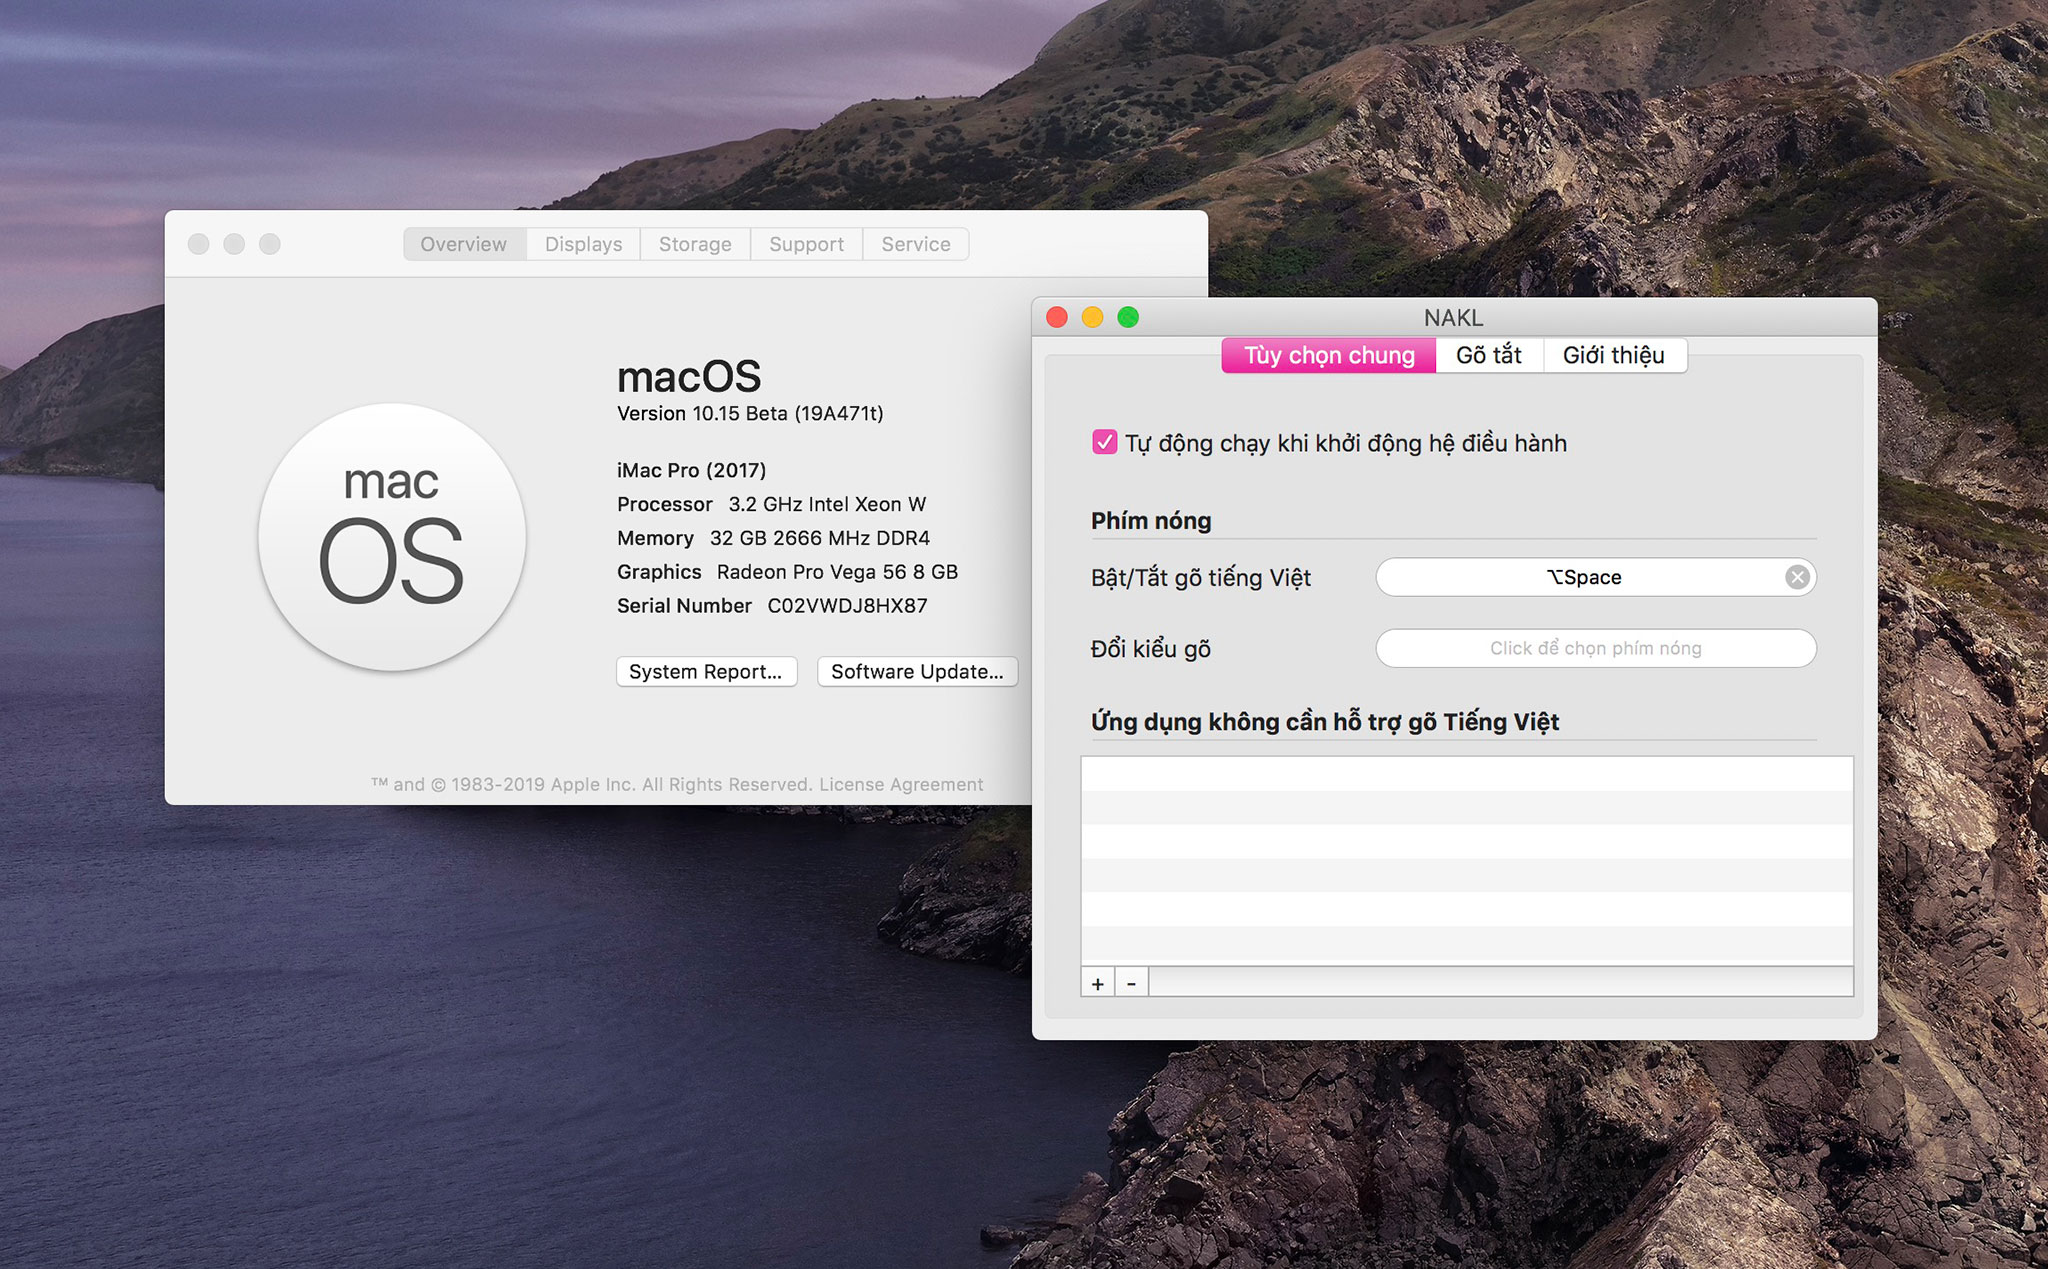This screenshot has width=2048, height=1269.
Task: Click the Đổi kiểu gõ hotkey field
Action: click(x=1596, y=648)
